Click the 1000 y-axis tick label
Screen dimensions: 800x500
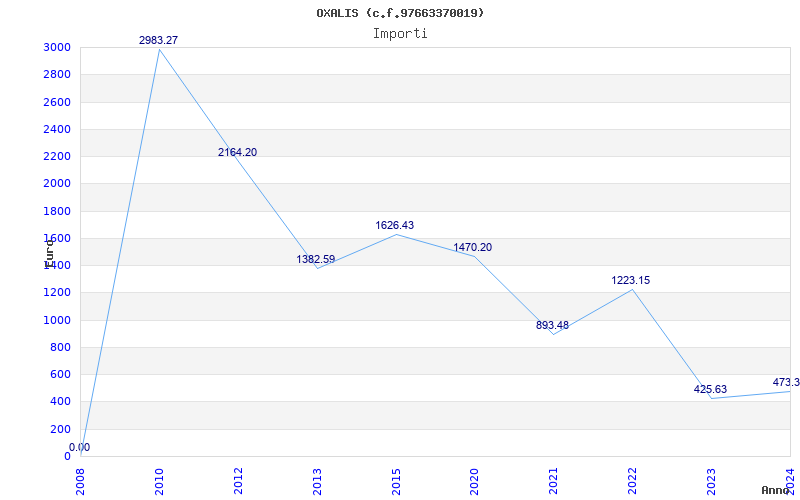point(58,320)
